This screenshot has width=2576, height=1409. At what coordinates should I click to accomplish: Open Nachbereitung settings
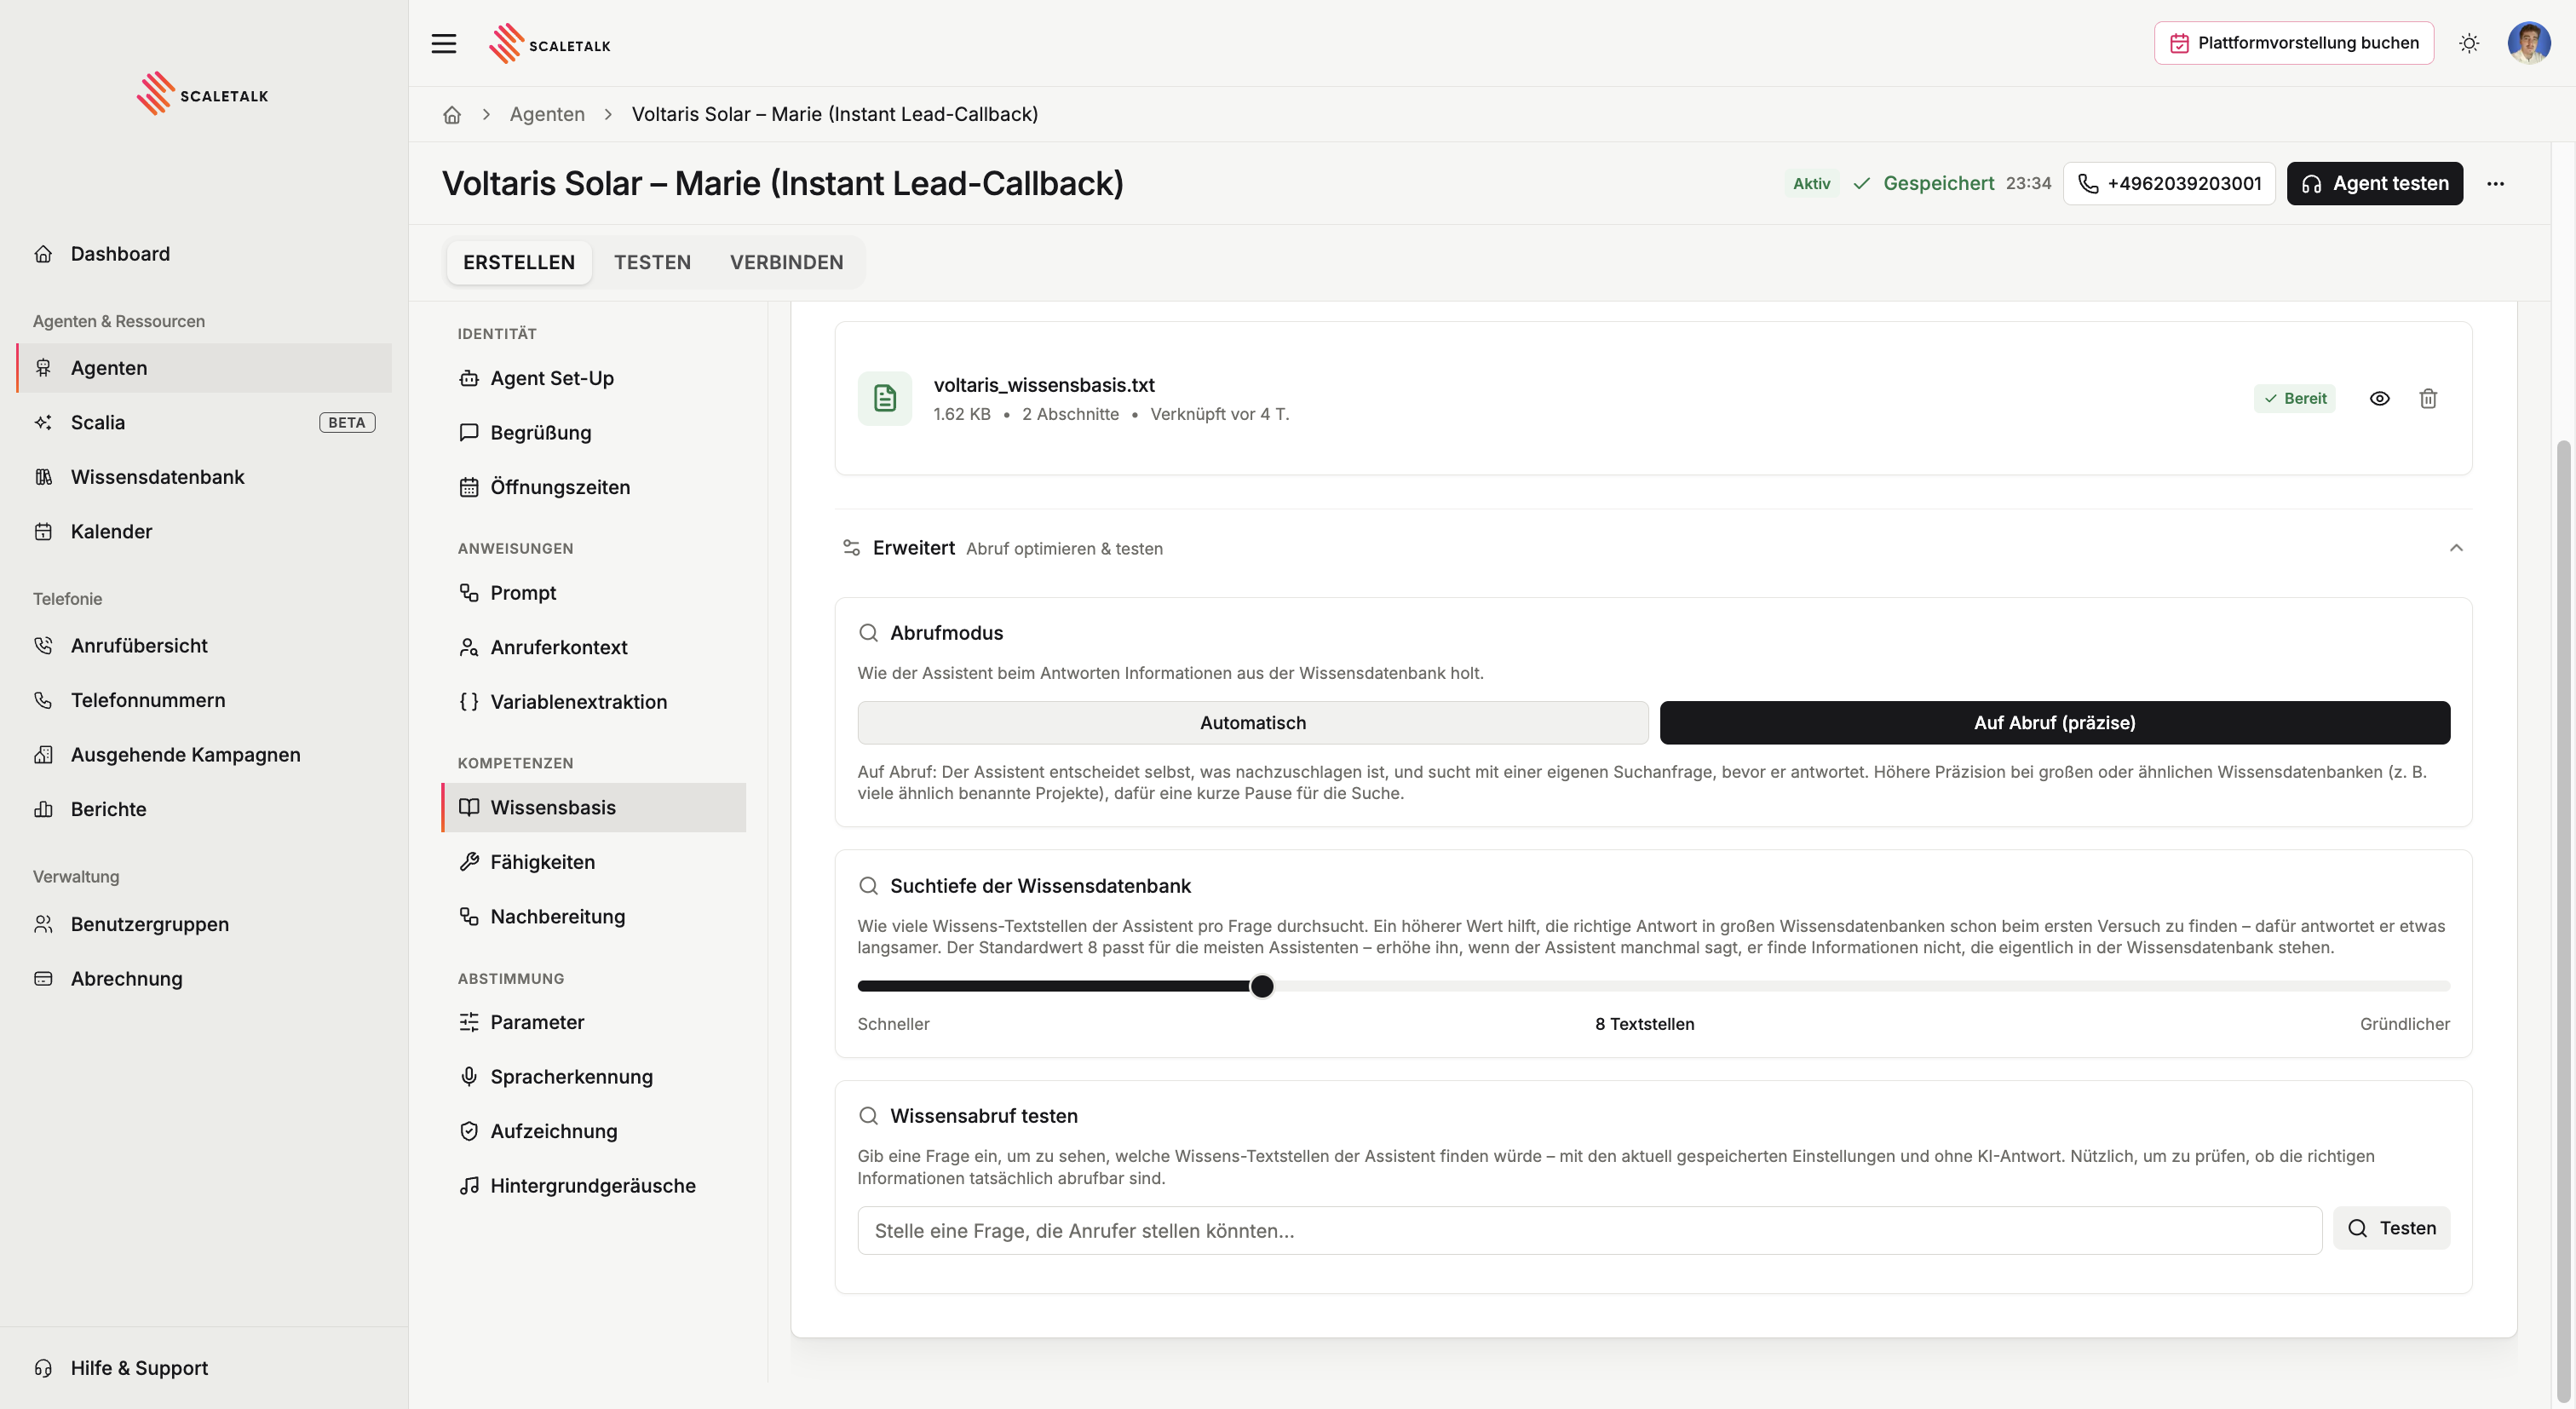[x=594, y=916]
